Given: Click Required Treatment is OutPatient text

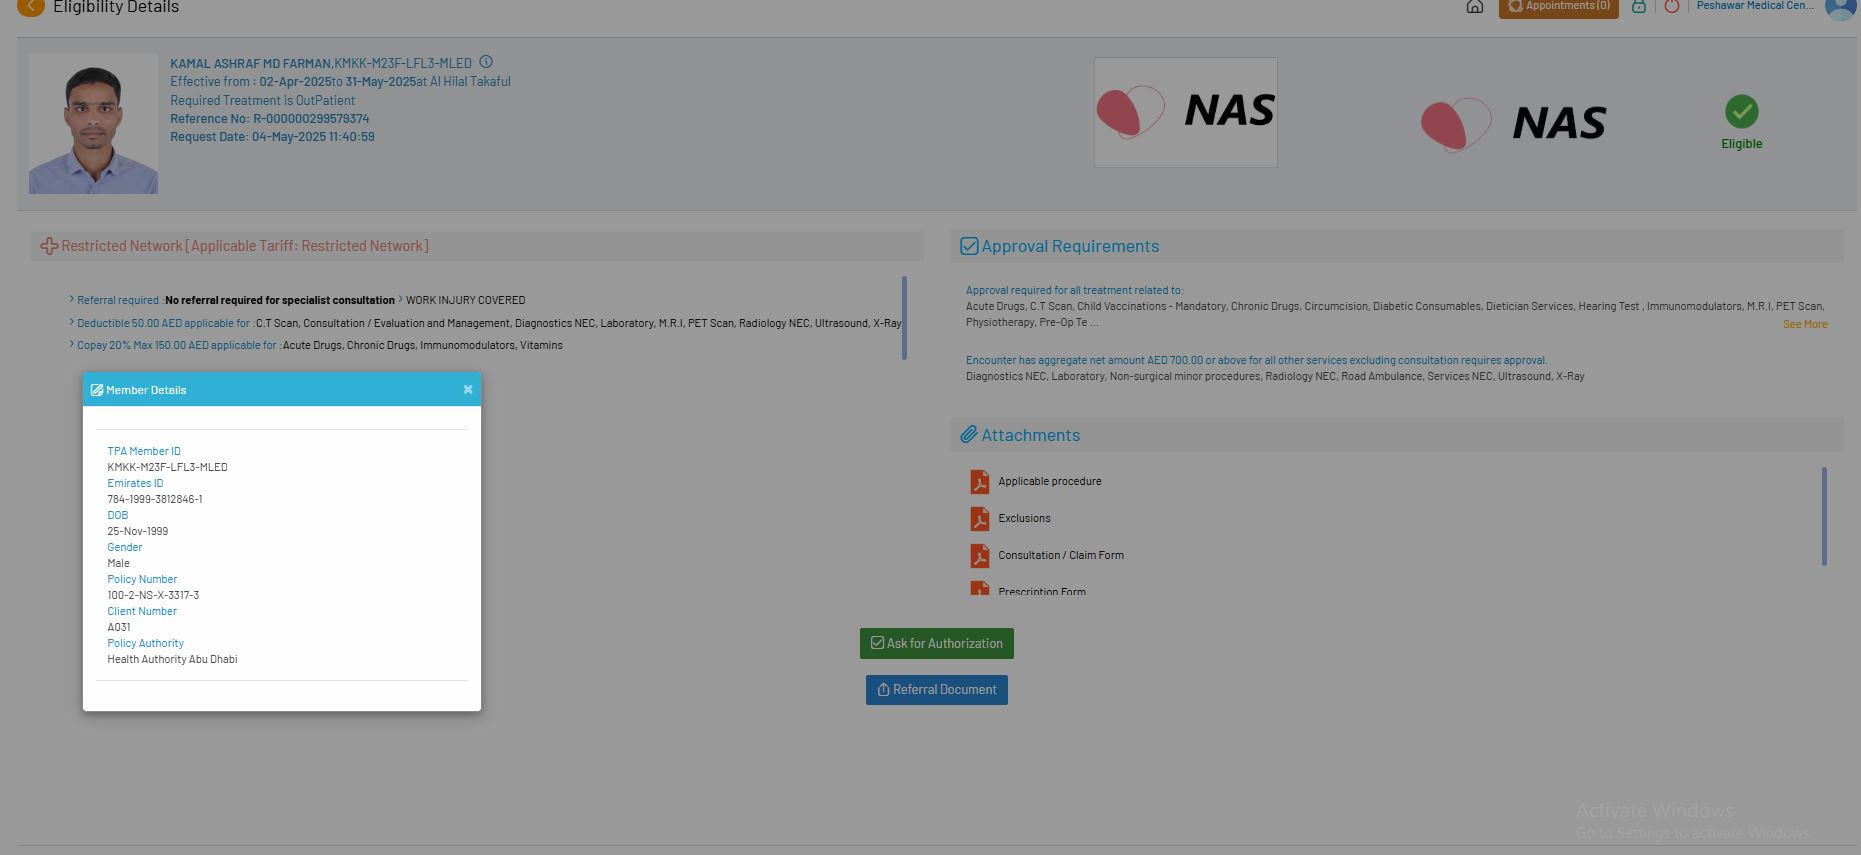Looking at the screenshot, I should coord(262,100).
